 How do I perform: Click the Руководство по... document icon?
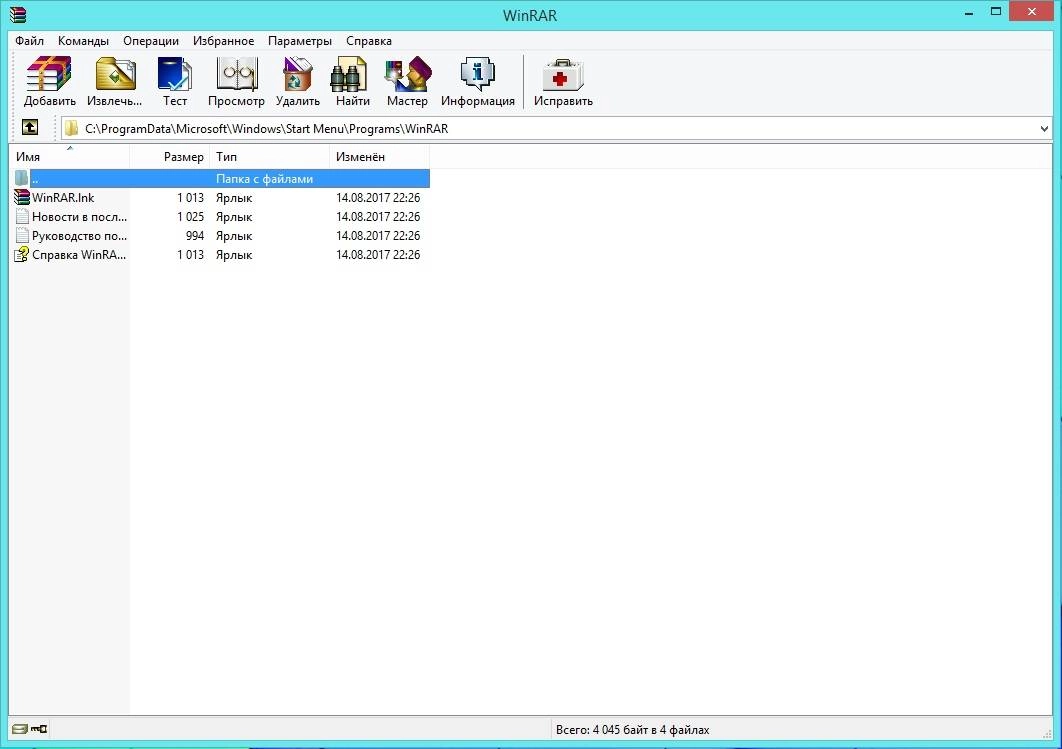click(x=22, y=236)
